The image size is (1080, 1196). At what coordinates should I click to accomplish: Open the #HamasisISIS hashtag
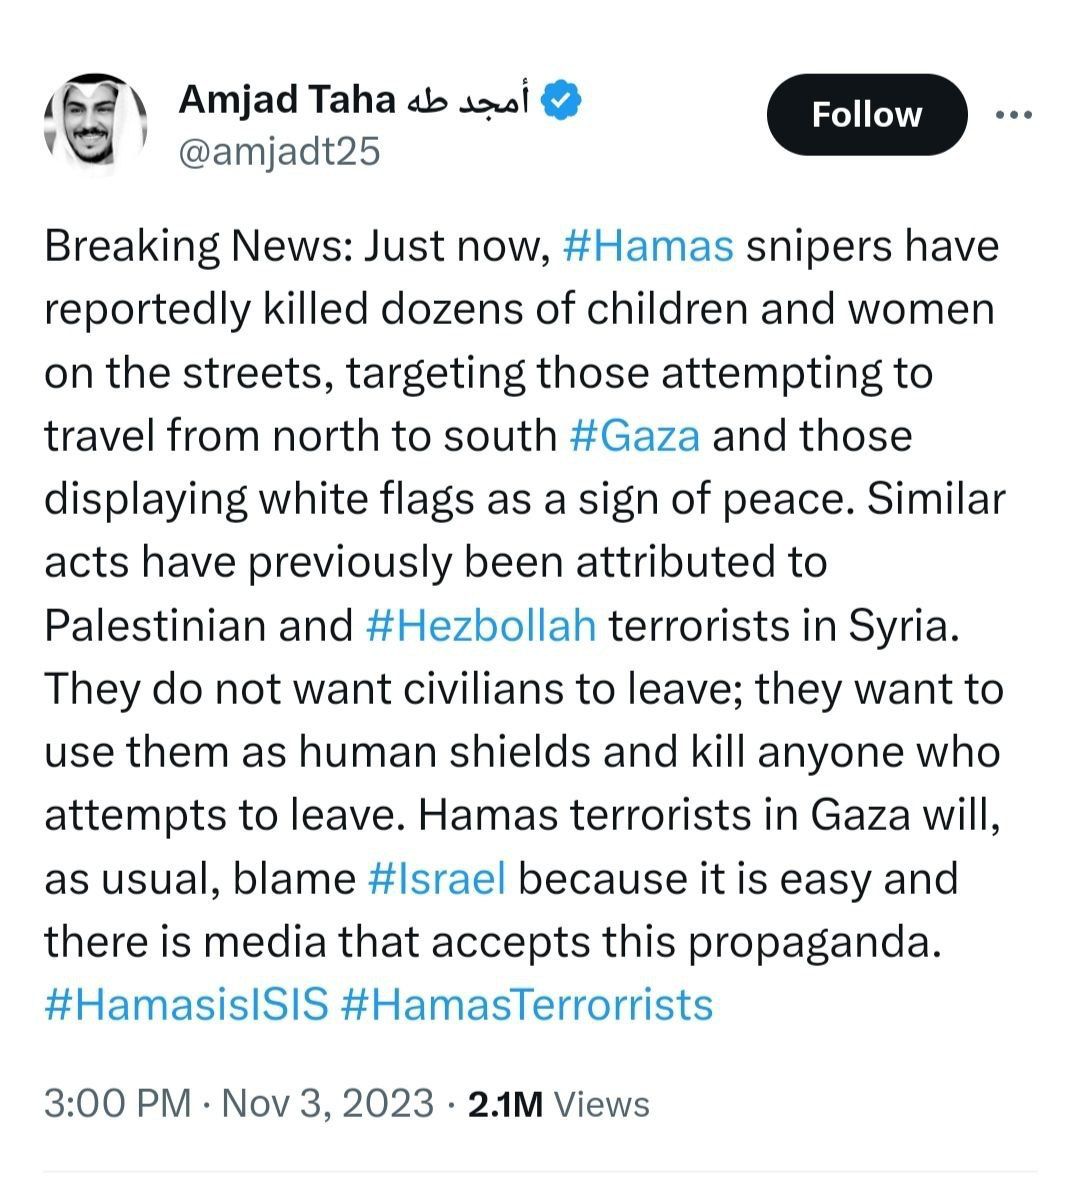pos(186,1005)
